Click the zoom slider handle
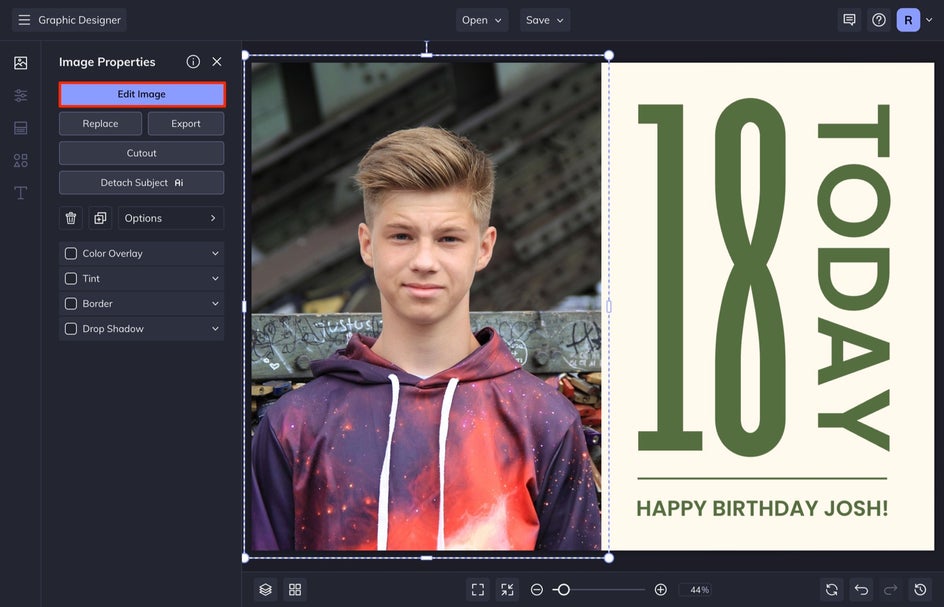The width and height of the screenshot is (944, 607). tap(563, 590)
